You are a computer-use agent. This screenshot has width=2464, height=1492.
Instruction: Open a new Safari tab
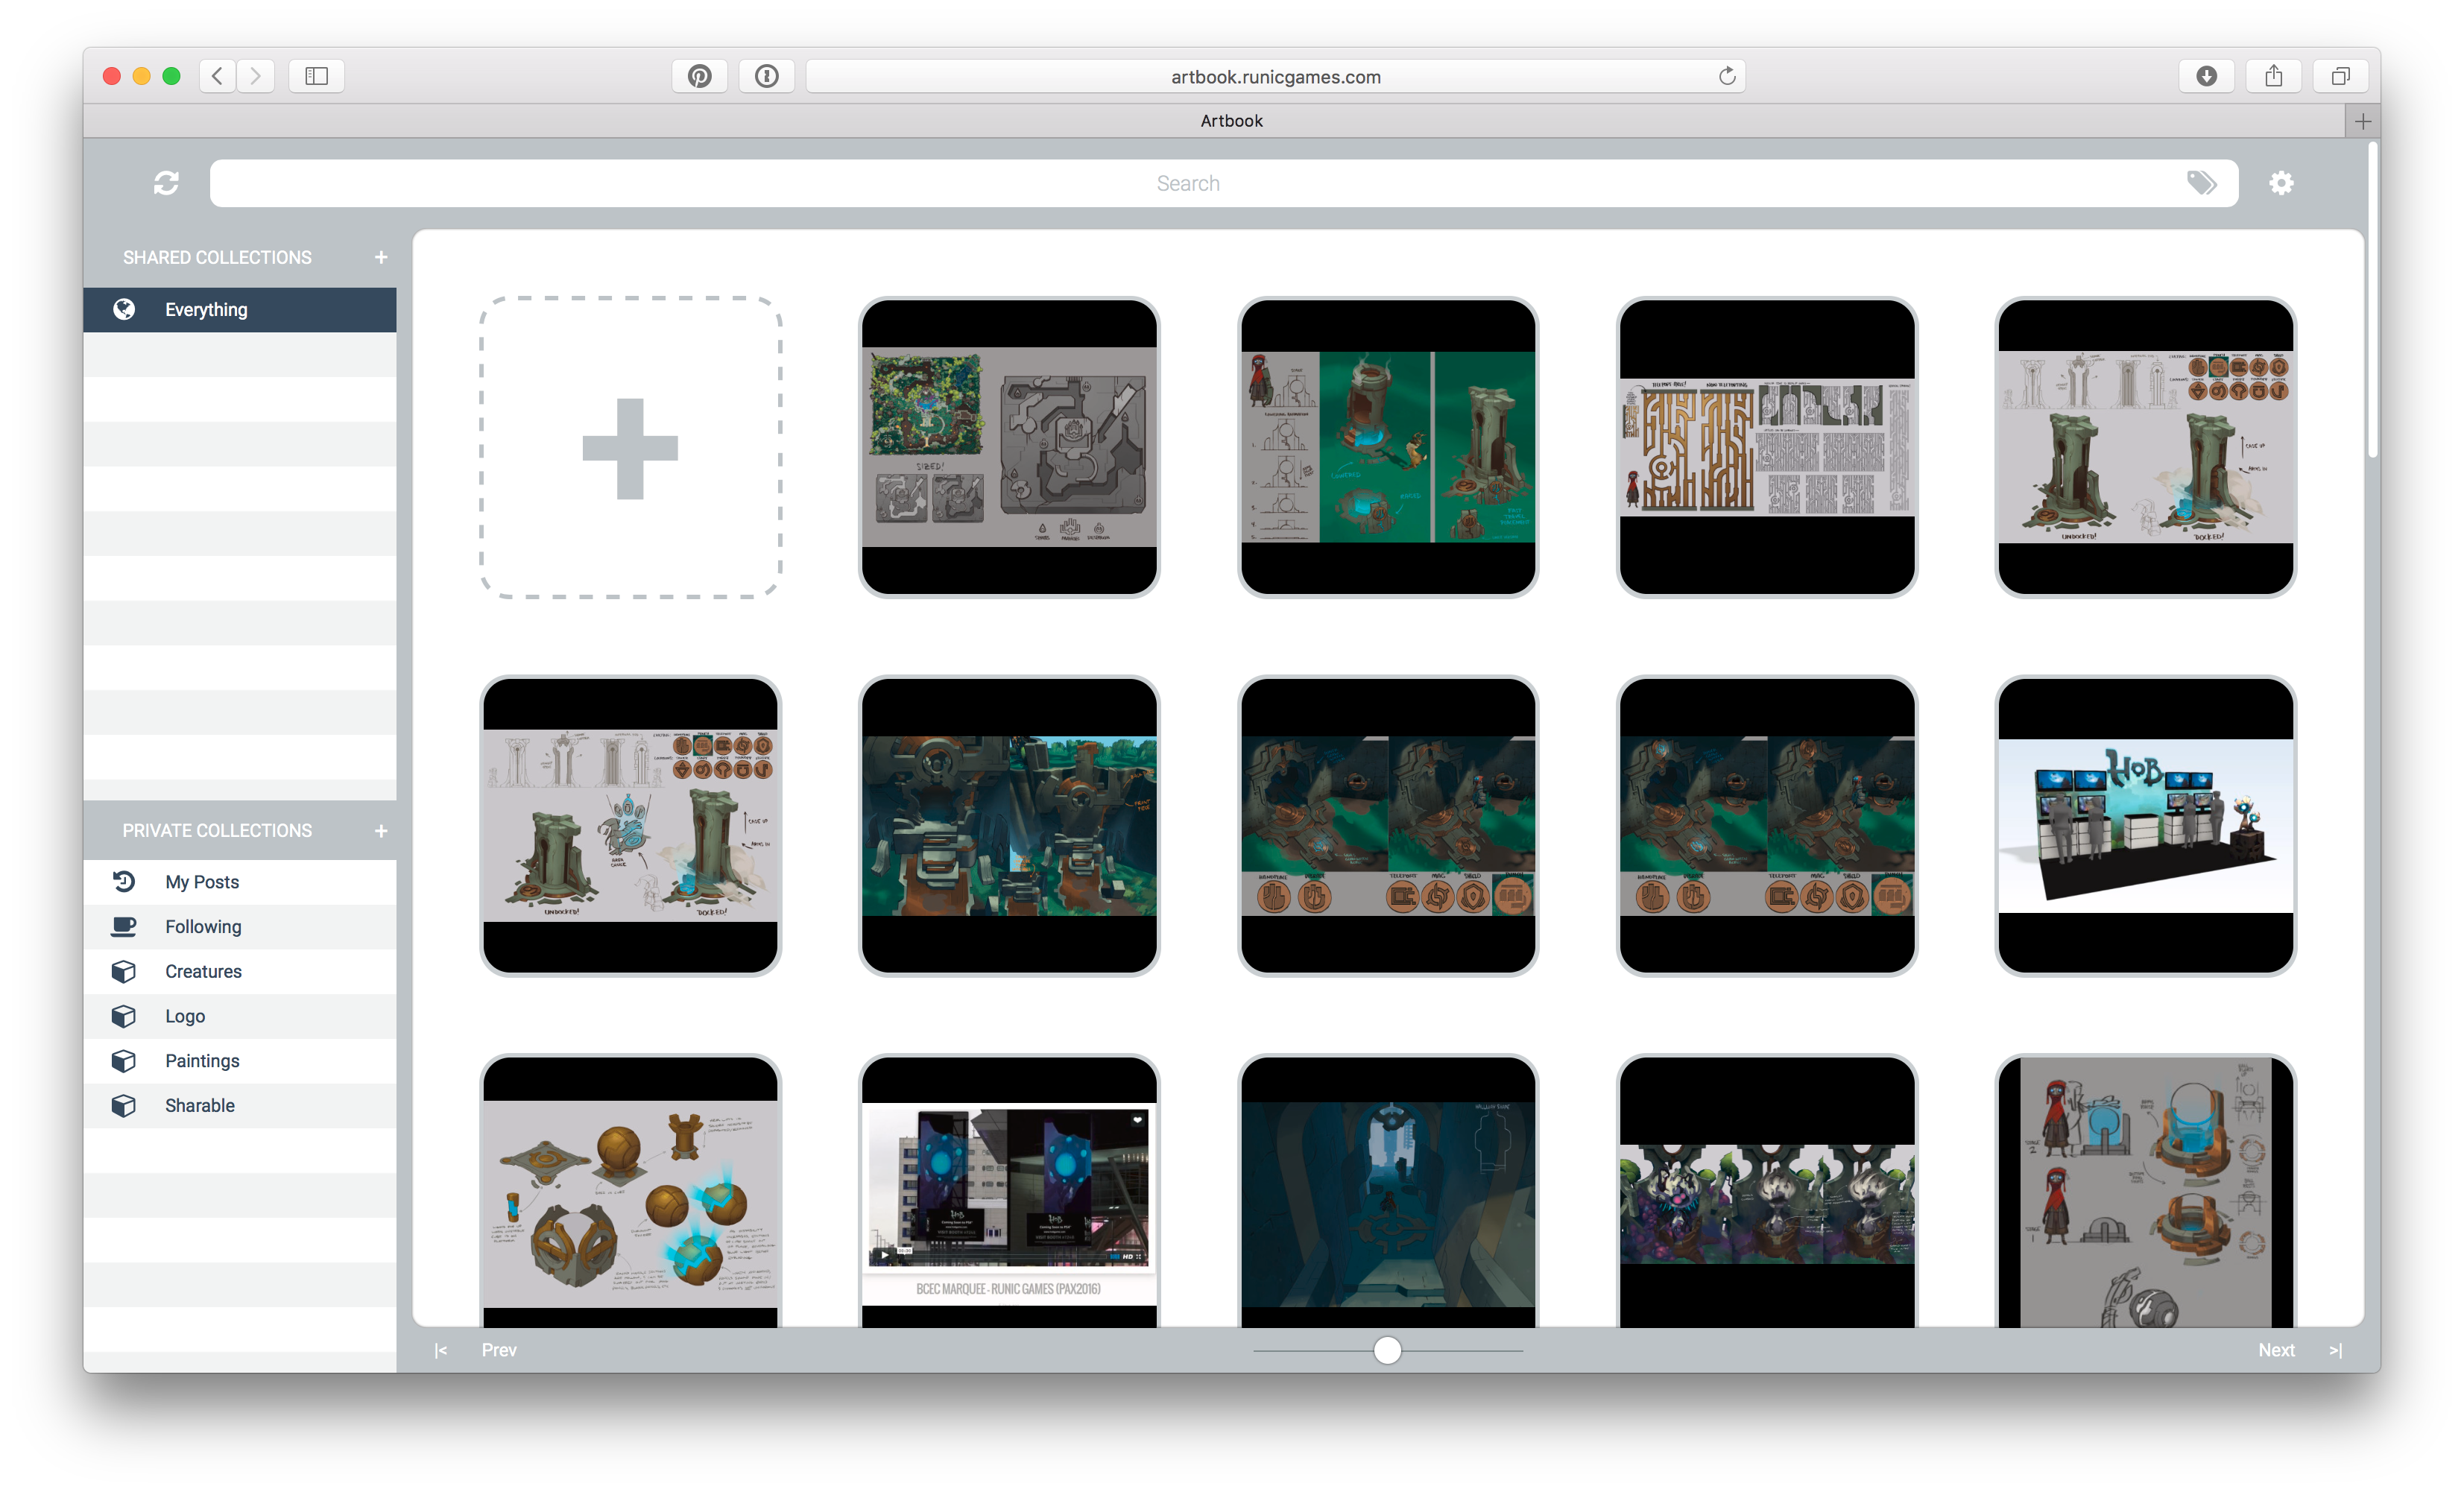tap(2362, 121)
